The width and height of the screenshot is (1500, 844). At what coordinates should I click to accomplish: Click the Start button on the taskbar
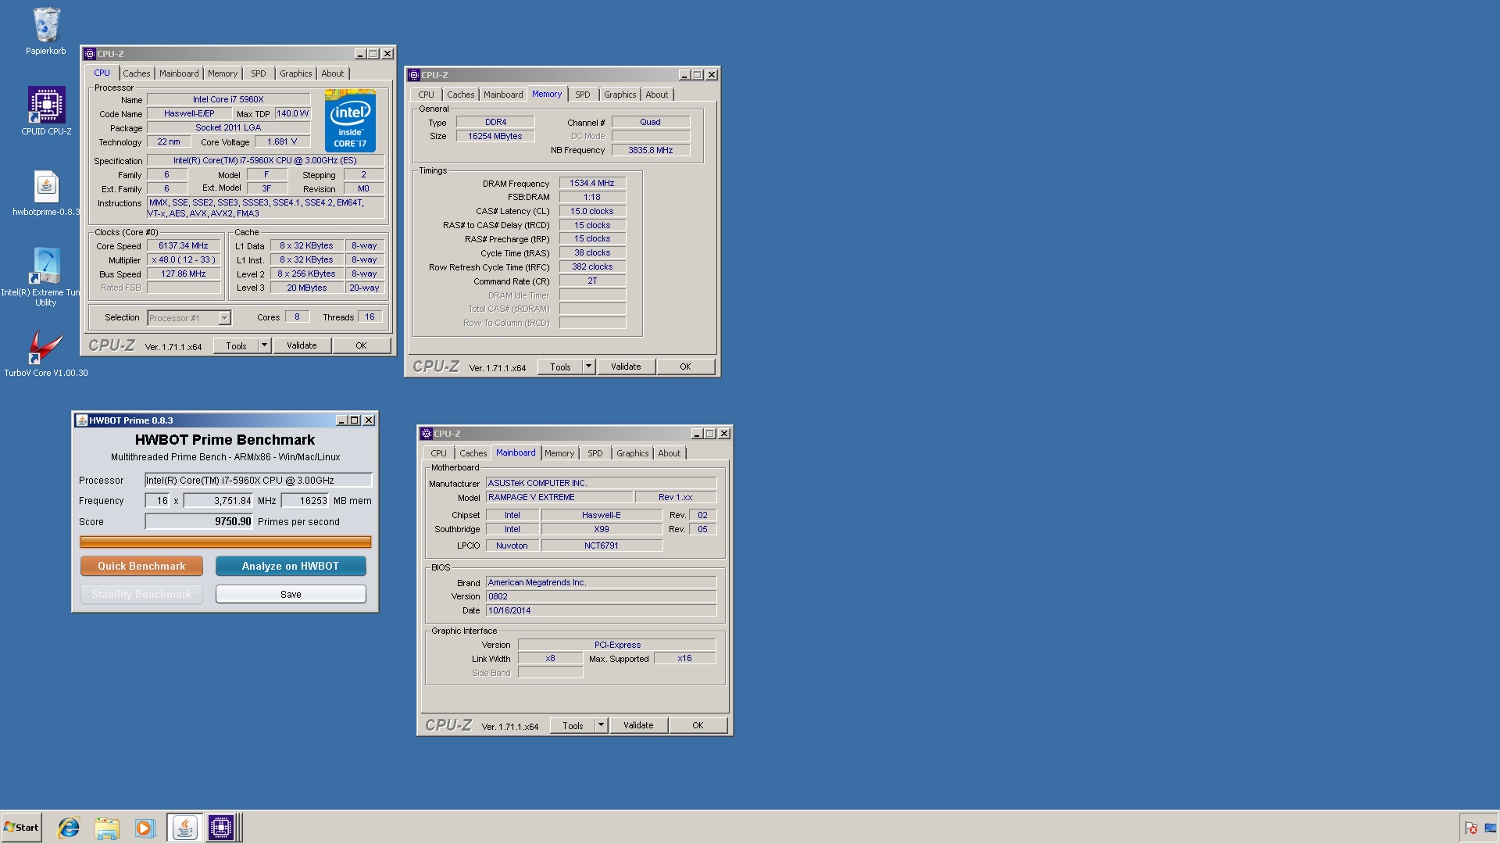[x=21, y=827]
